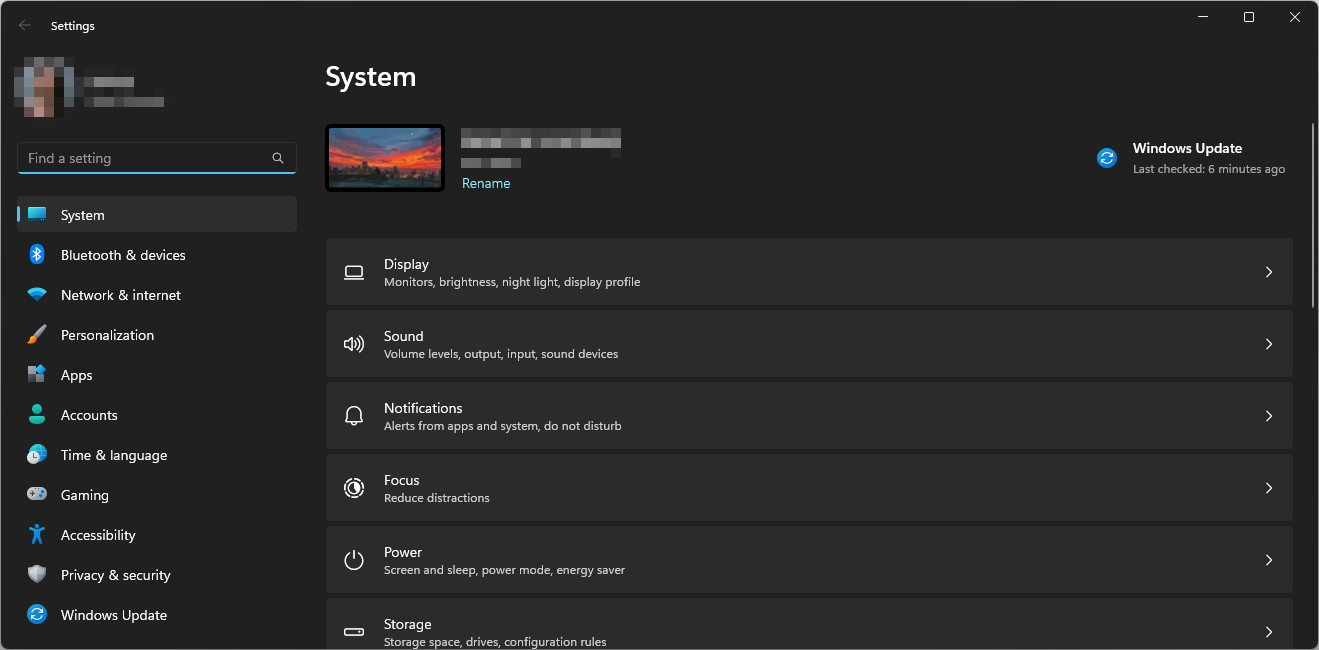Open the Apps section in the sidebar

tap(76, 375)
